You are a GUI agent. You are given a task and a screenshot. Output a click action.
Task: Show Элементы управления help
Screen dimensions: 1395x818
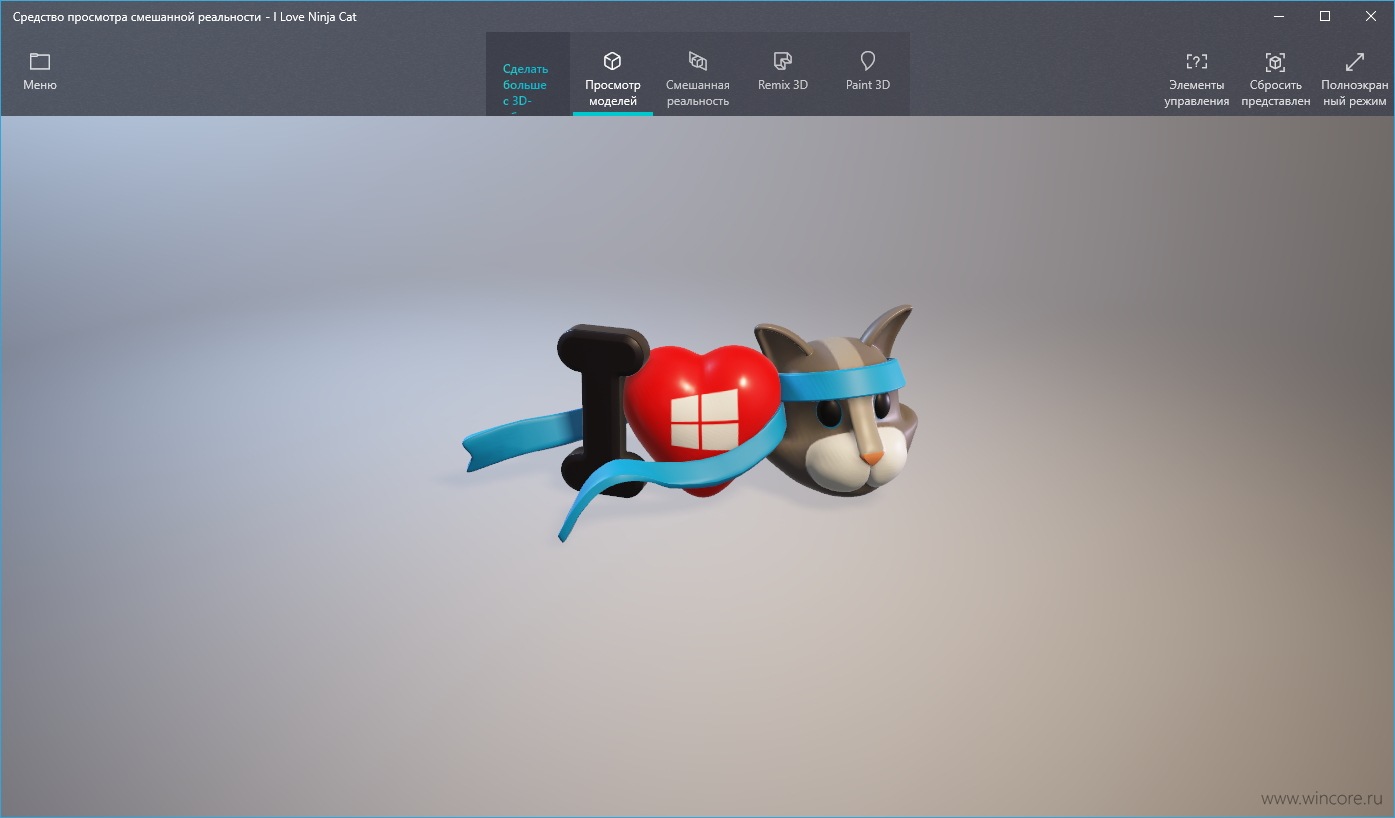(1196, 78)
